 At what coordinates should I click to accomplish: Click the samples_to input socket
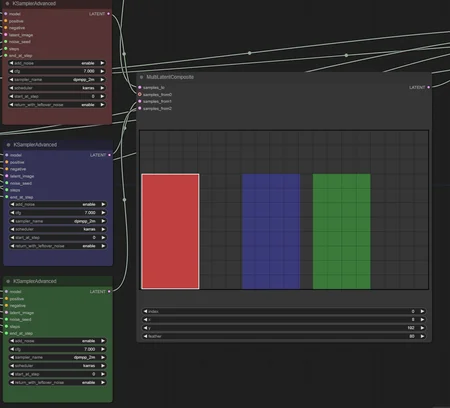[140, 87]
